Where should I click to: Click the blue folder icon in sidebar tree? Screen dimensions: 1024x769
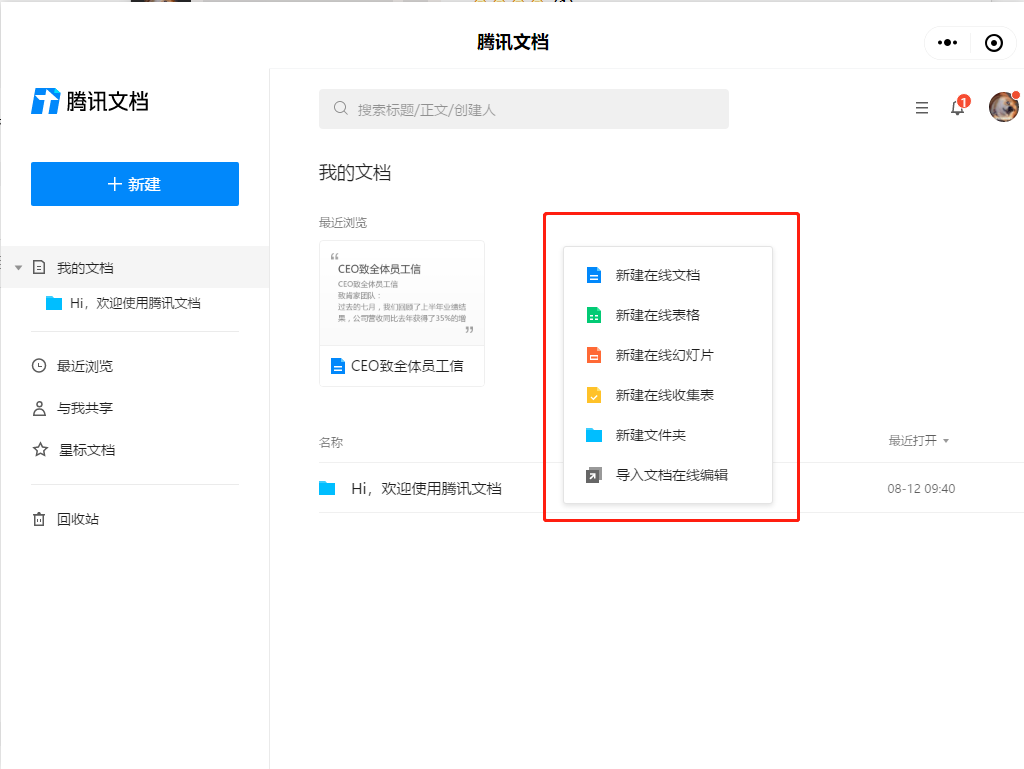[x=54, y=303]
